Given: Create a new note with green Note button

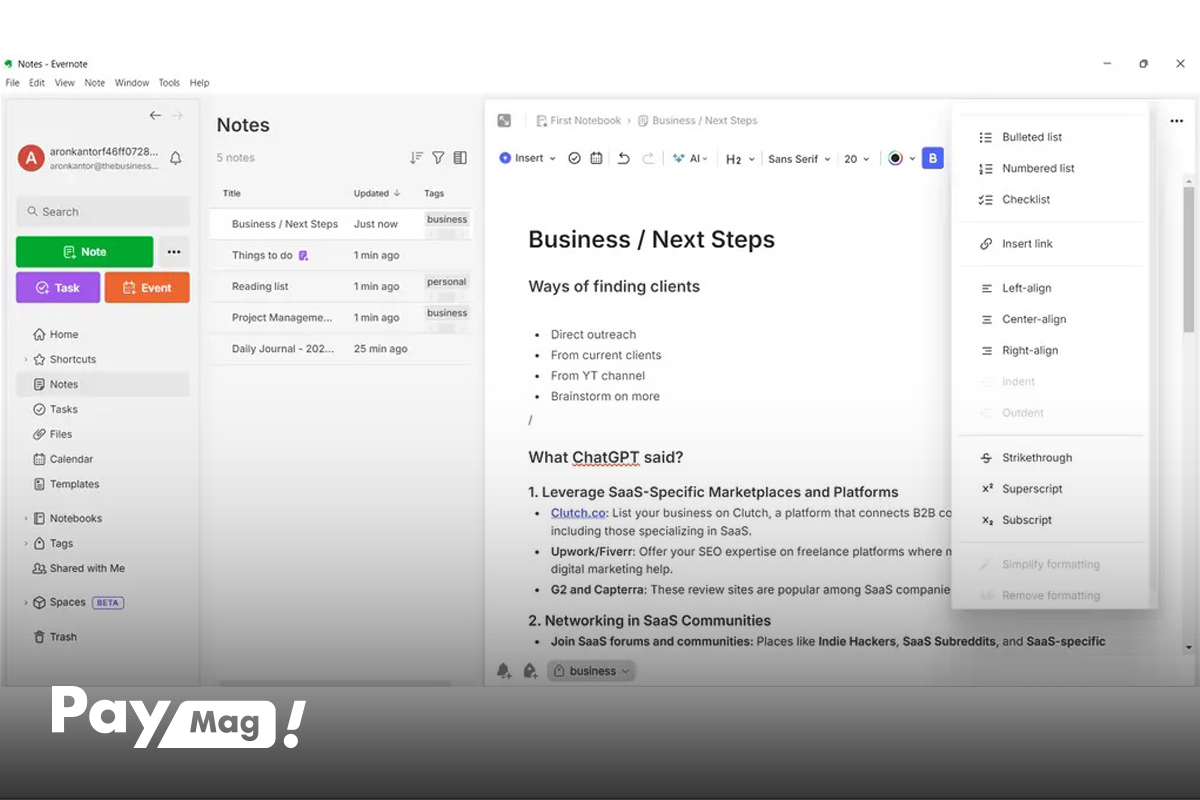Looking at the screenshot, I should pyautogui.click(x=85, y=252).
